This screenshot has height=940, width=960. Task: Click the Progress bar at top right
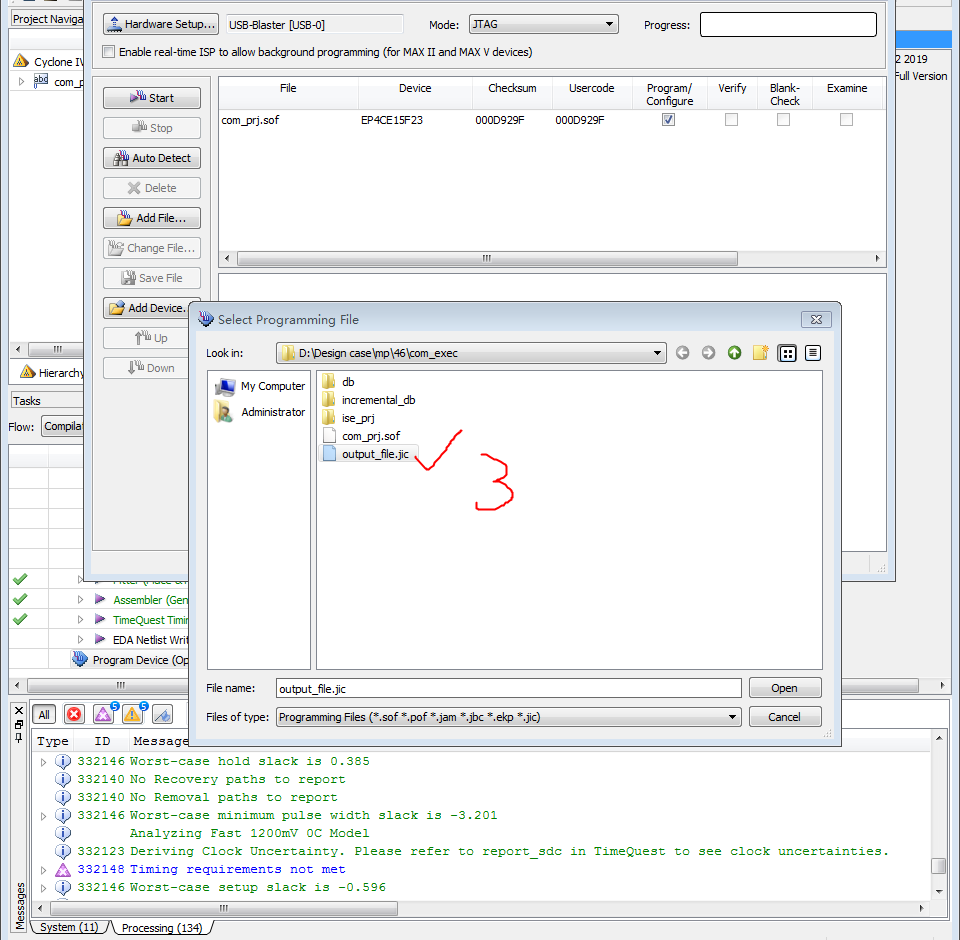[788, 24]
